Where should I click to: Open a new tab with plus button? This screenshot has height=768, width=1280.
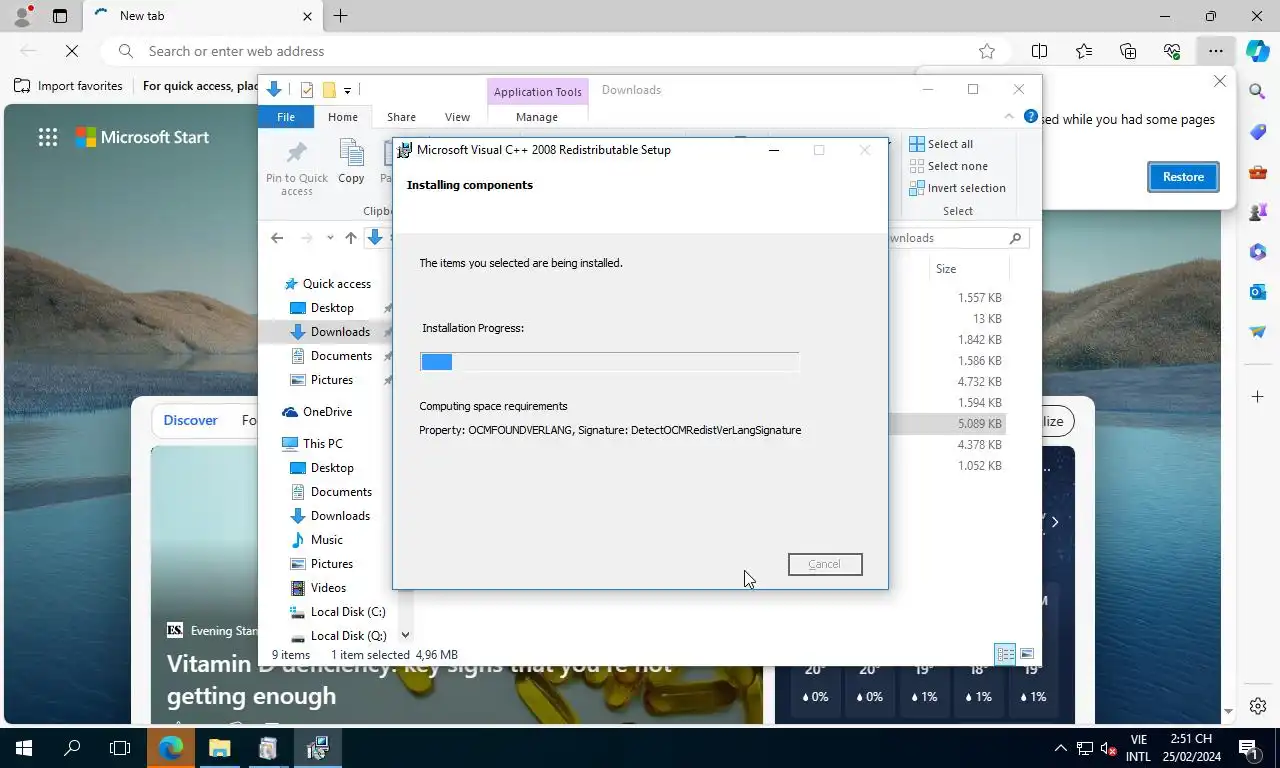(341, 16)
